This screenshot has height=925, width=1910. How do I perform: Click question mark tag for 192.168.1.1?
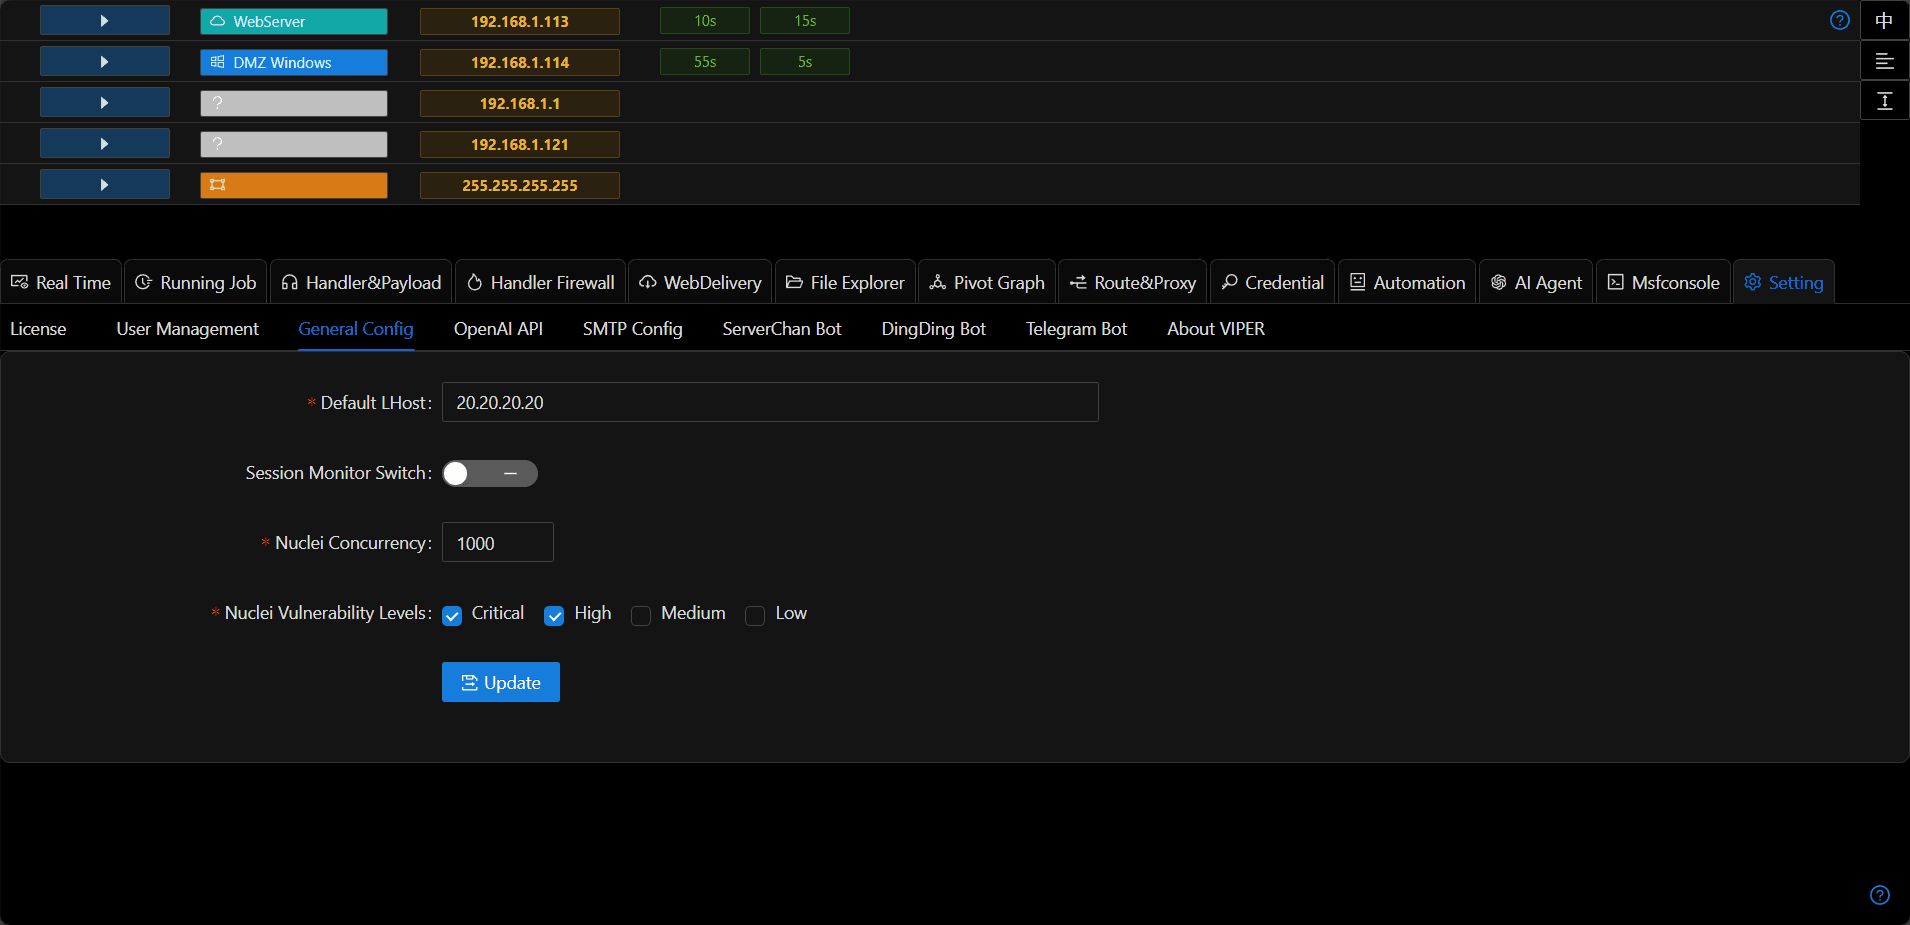point(294,103)
